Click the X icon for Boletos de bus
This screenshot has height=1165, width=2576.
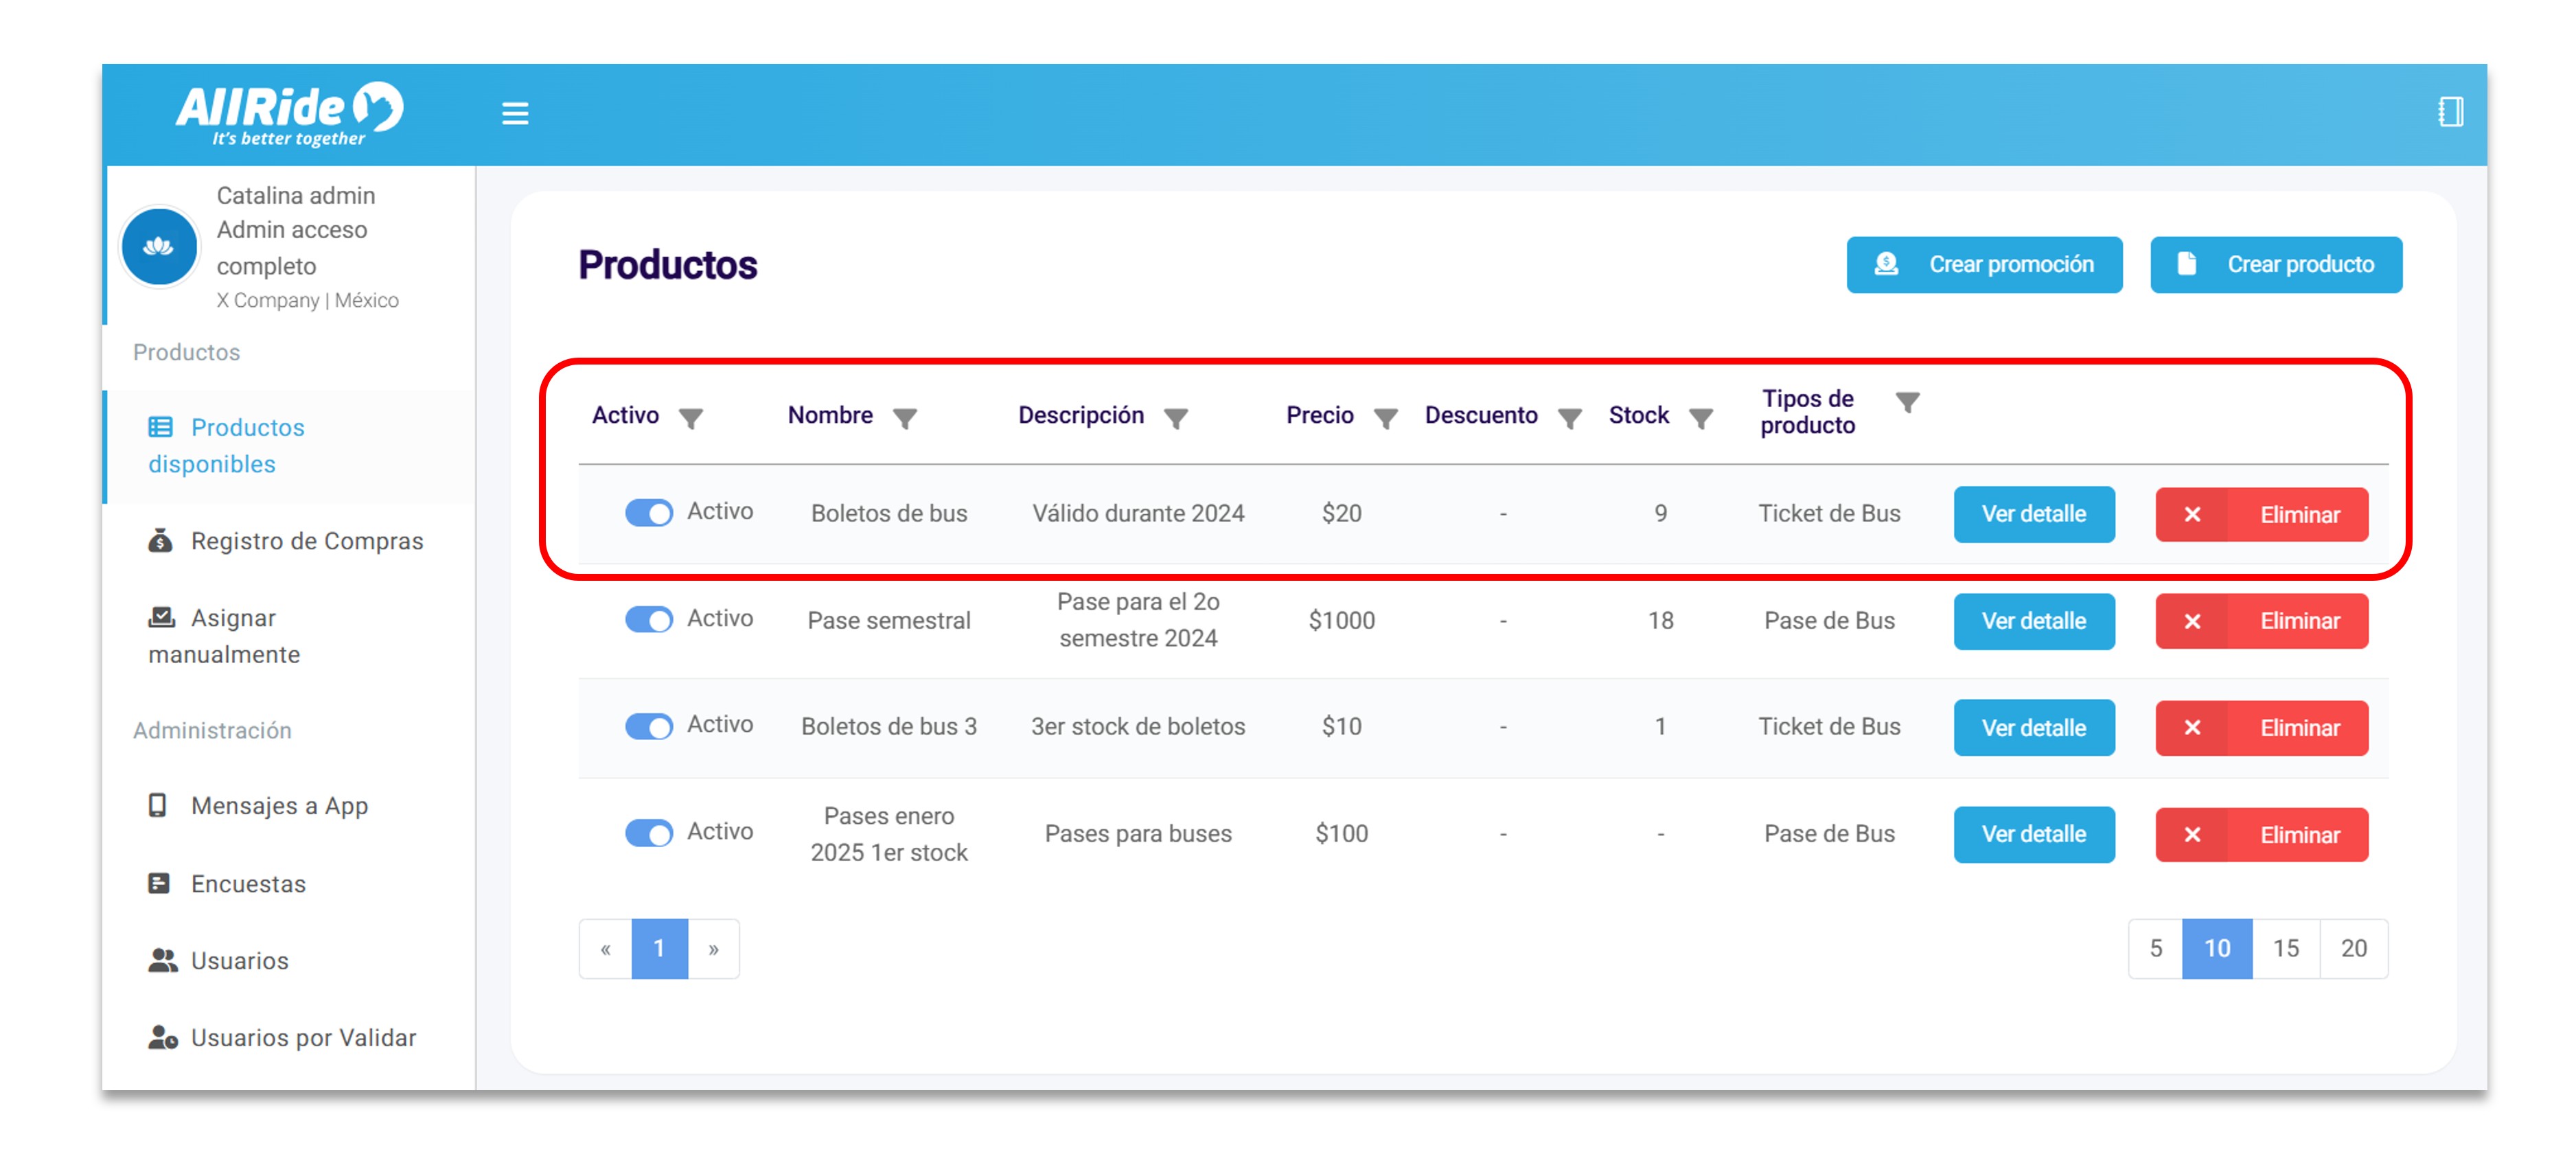(x=2192, y=514)
